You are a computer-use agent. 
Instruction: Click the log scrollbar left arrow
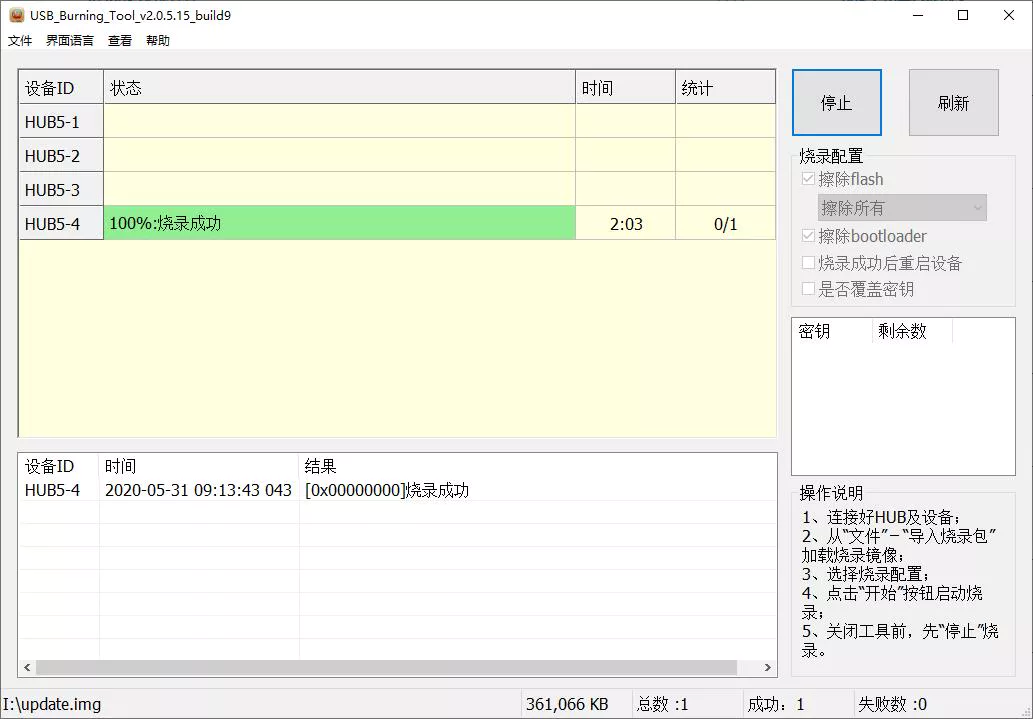[27, 668]
